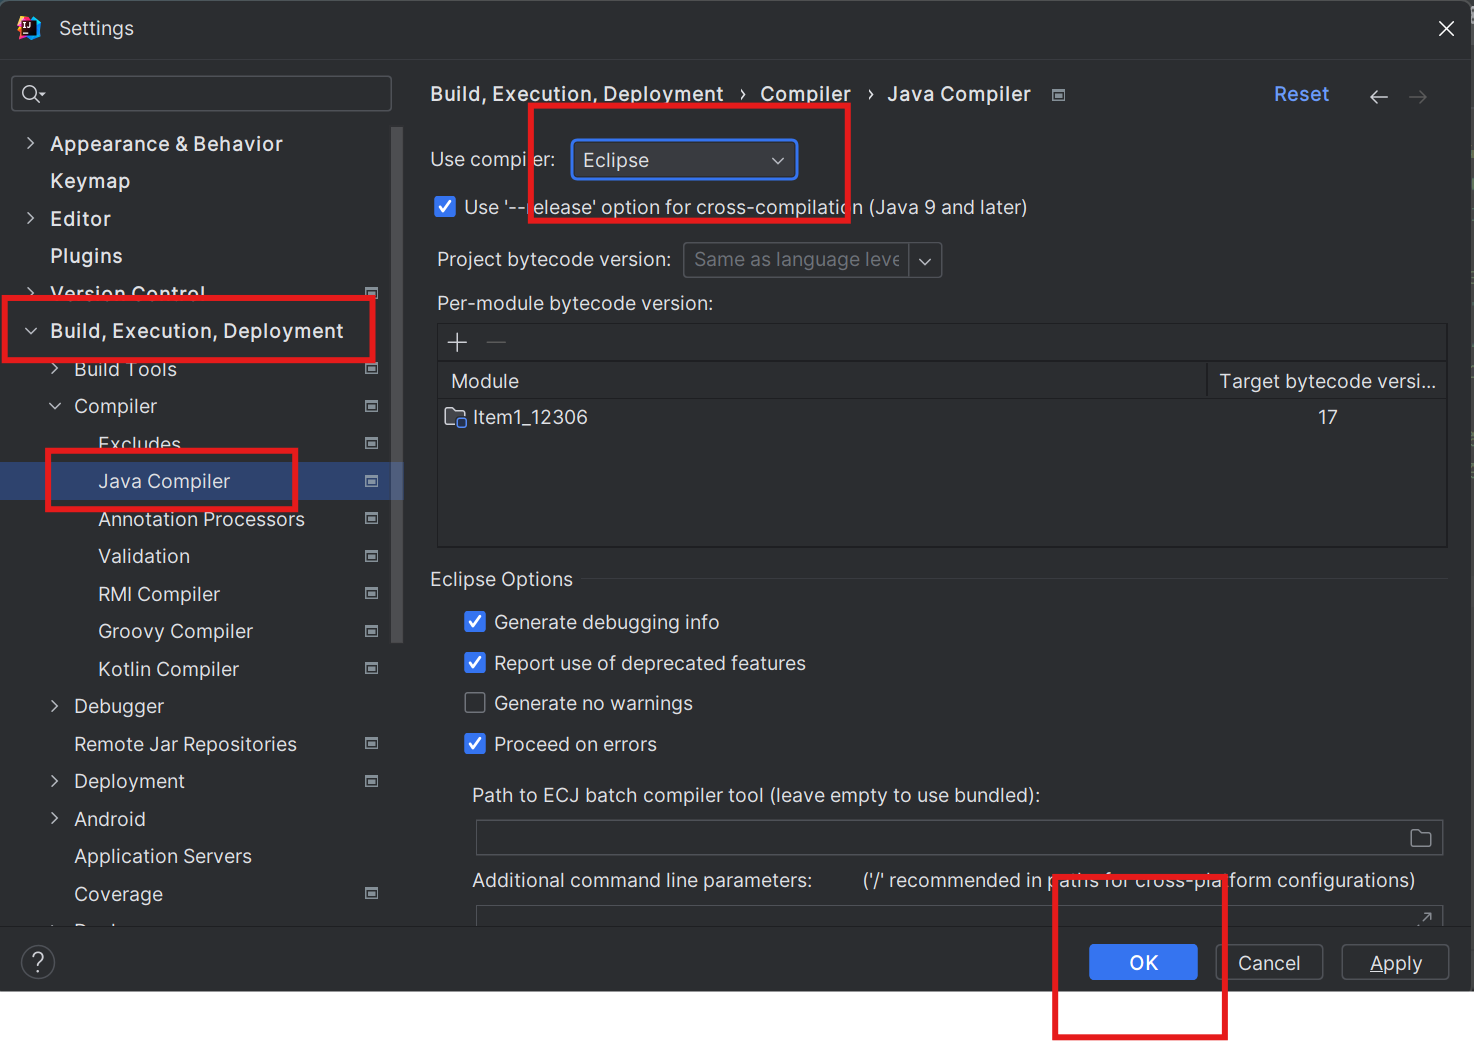Viewport: 1474px width, 1041px height.
Task: Click the Module column header
Action: click(822, 381)
